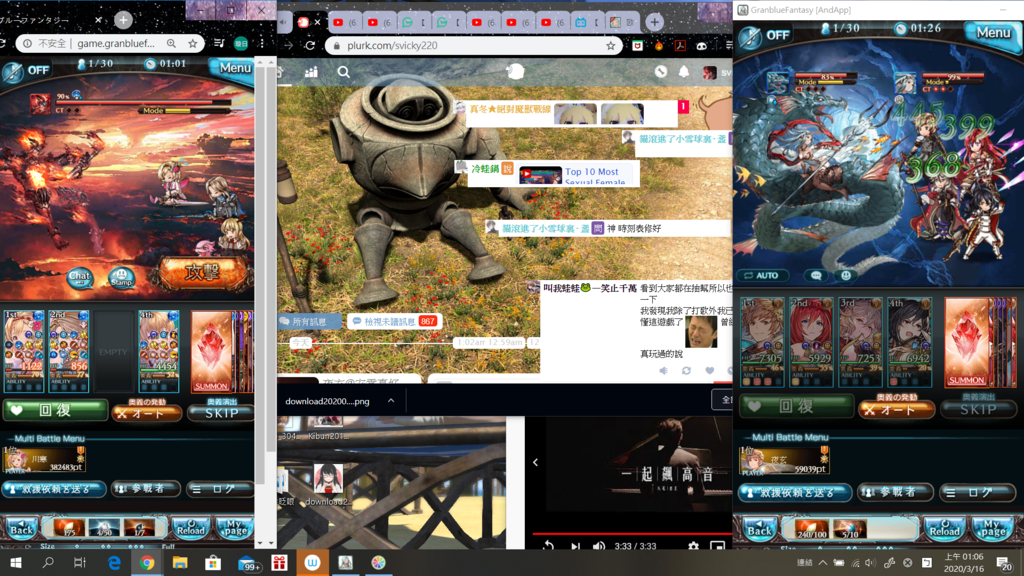
Task: Click video progress bar in YouTube player
Action: (x=632, y=534)
